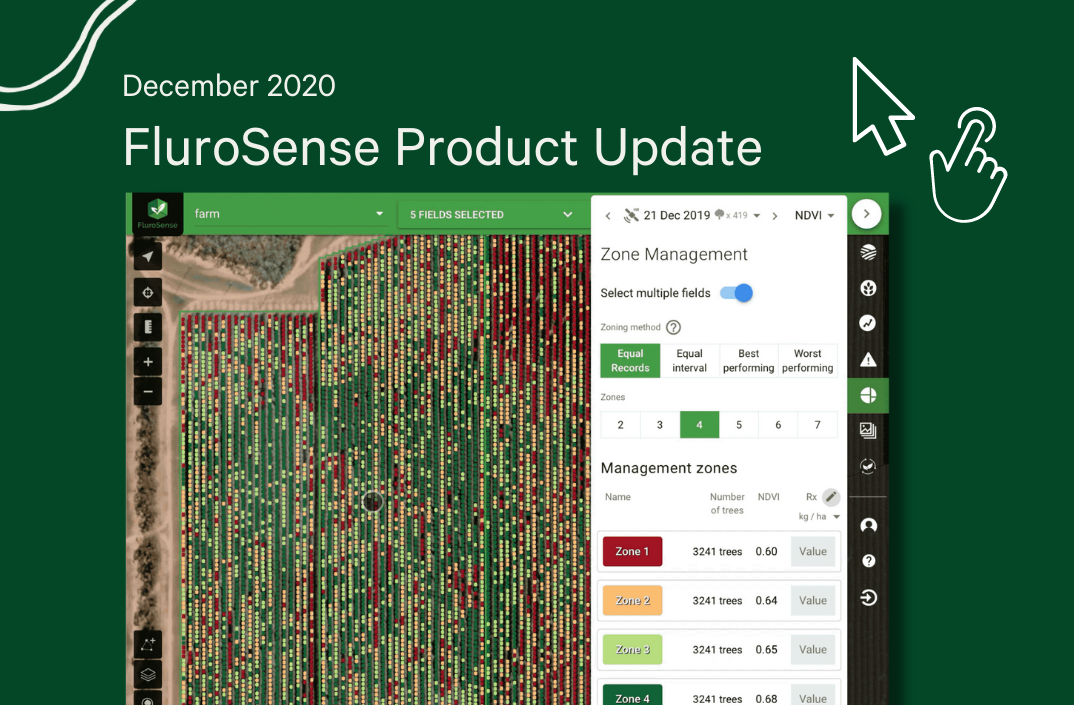Open the trend analytics sidebar panel
The height and width of the screenshot is (705, 1074).
[868, 323]
